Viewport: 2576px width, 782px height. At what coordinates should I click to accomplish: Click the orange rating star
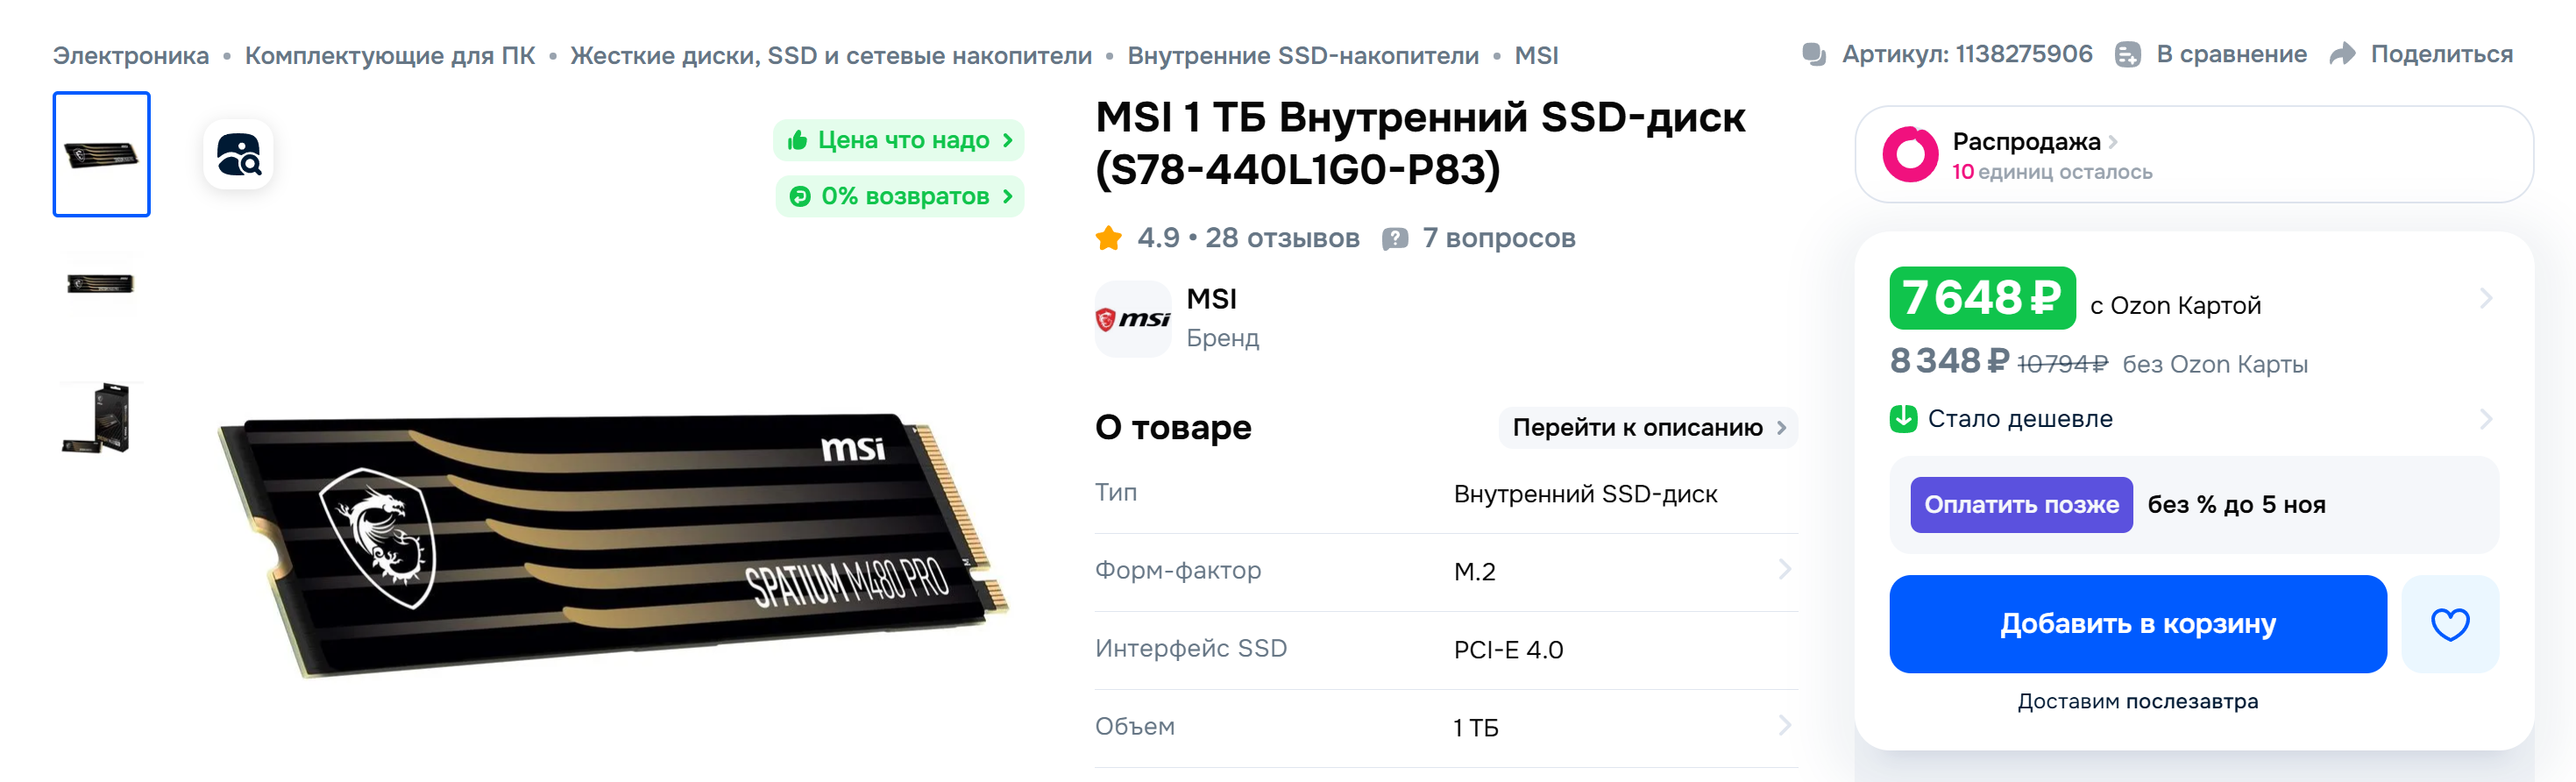pos(1108,238)
